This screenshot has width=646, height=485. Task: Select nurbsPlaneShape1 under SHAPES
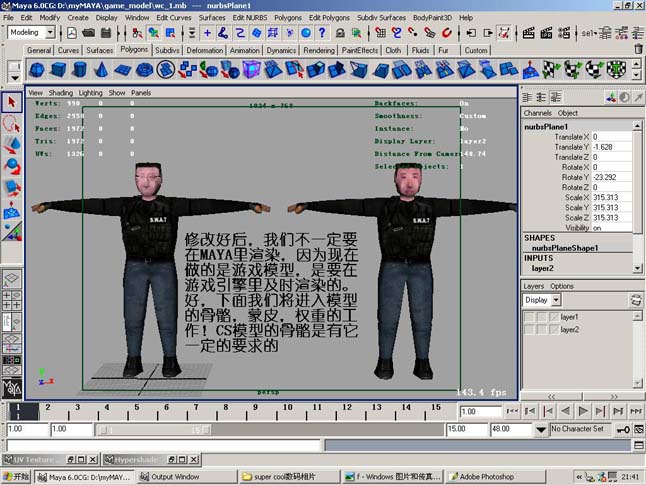pos(565,248)
